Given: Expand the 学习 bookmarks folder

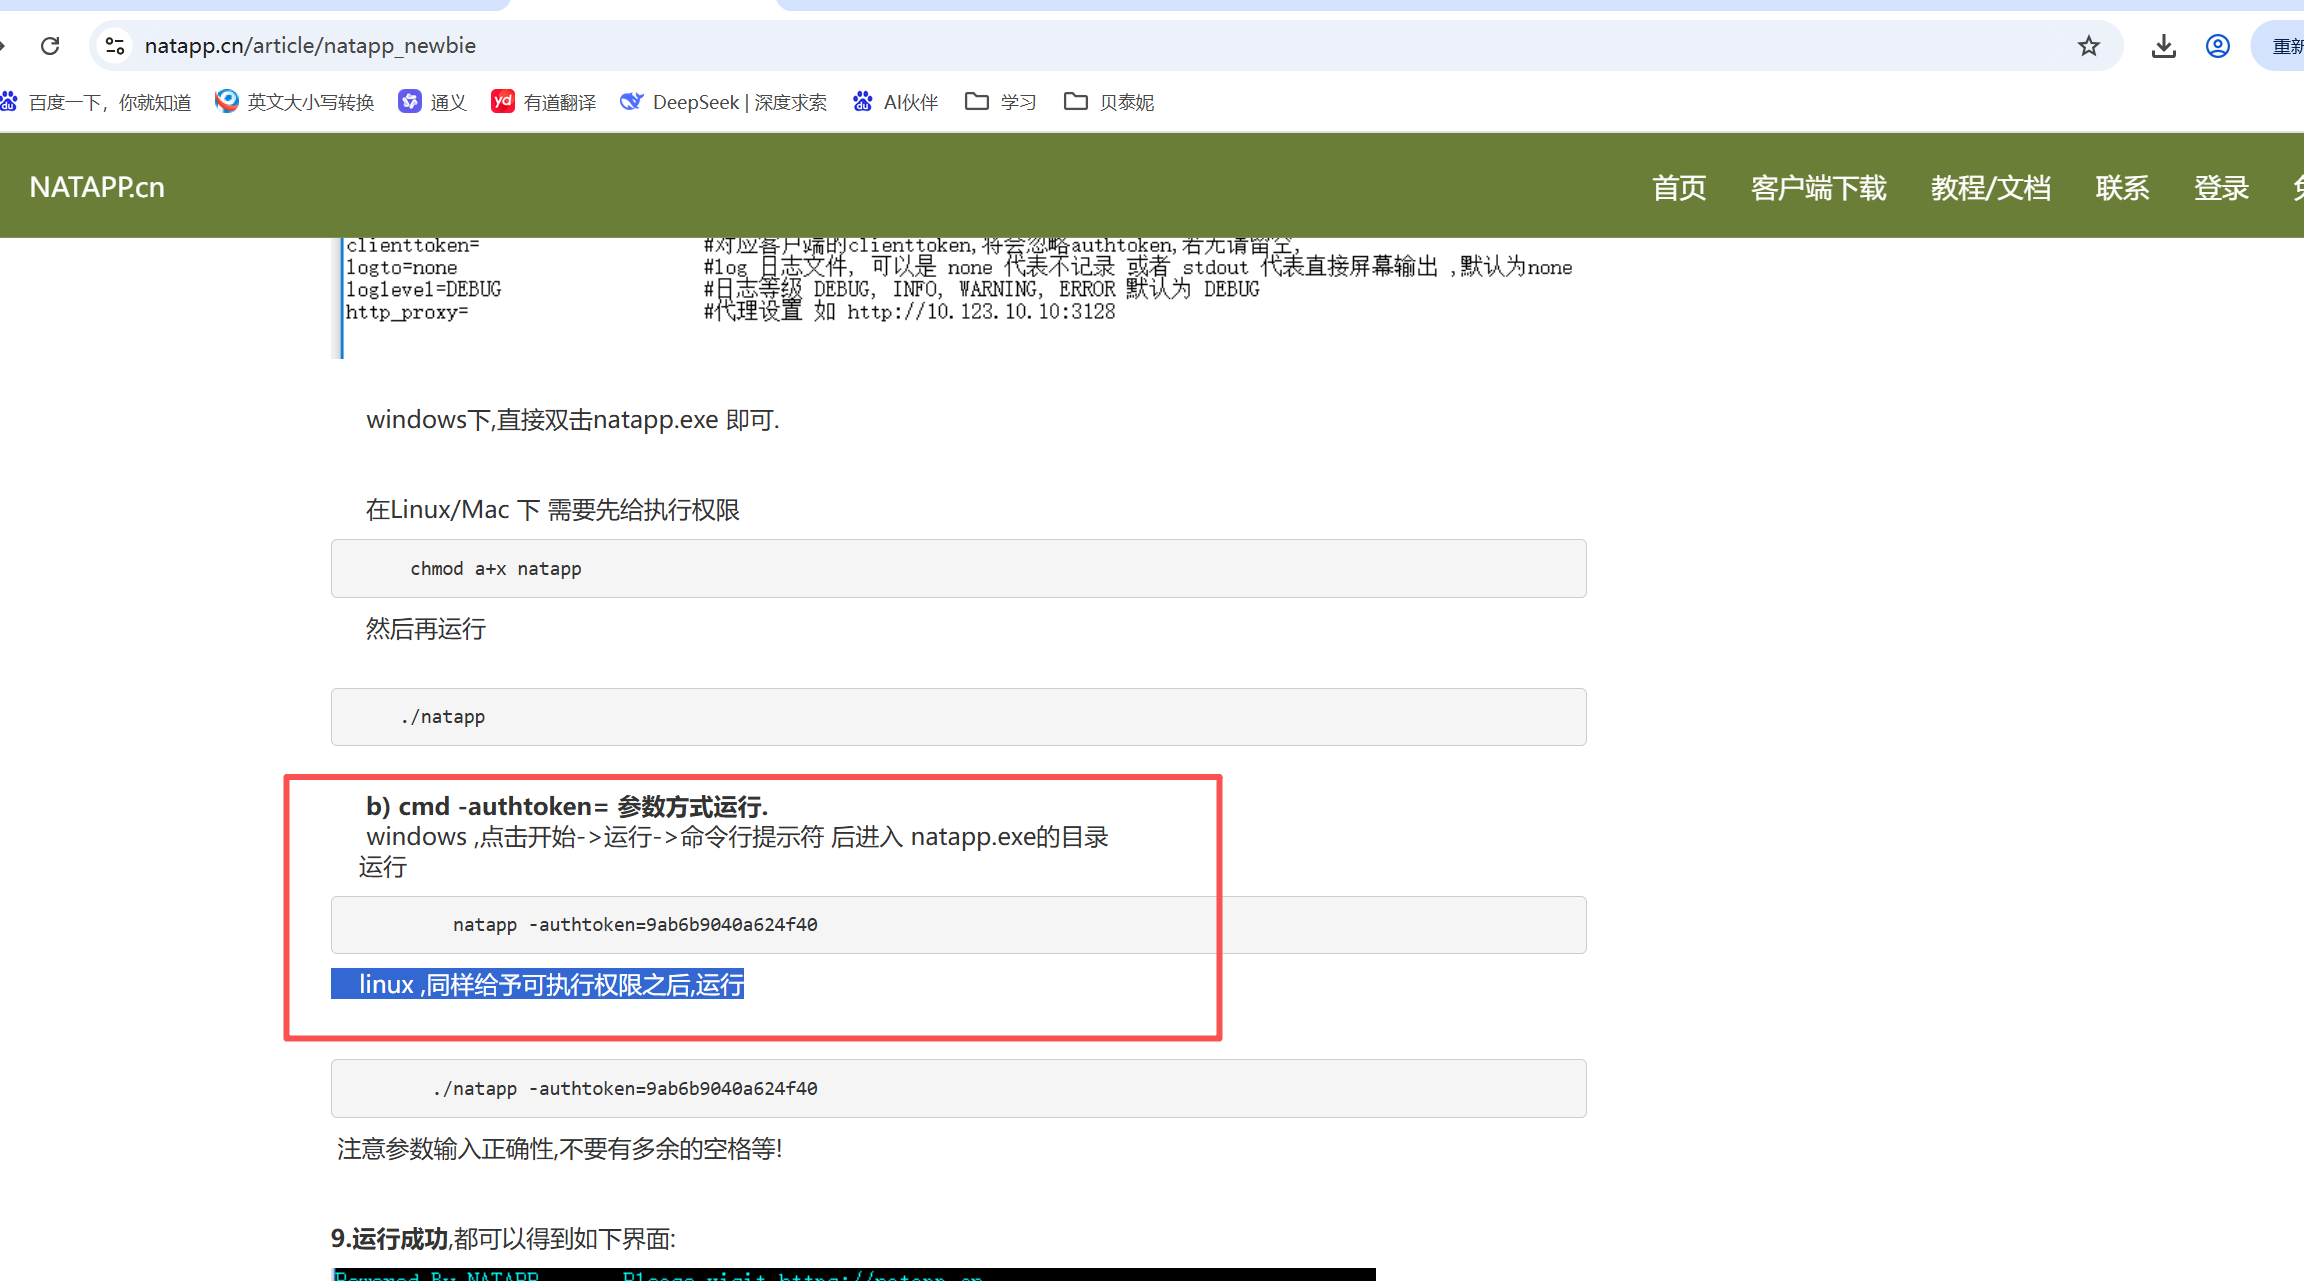Looking at the screenshot, I should click(x=1000, y=102).
